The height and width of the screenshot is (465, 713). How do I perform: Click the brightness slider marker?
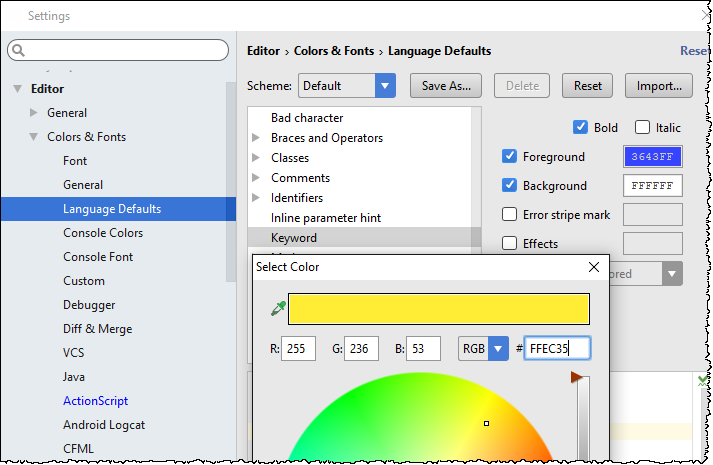(576, 377)
